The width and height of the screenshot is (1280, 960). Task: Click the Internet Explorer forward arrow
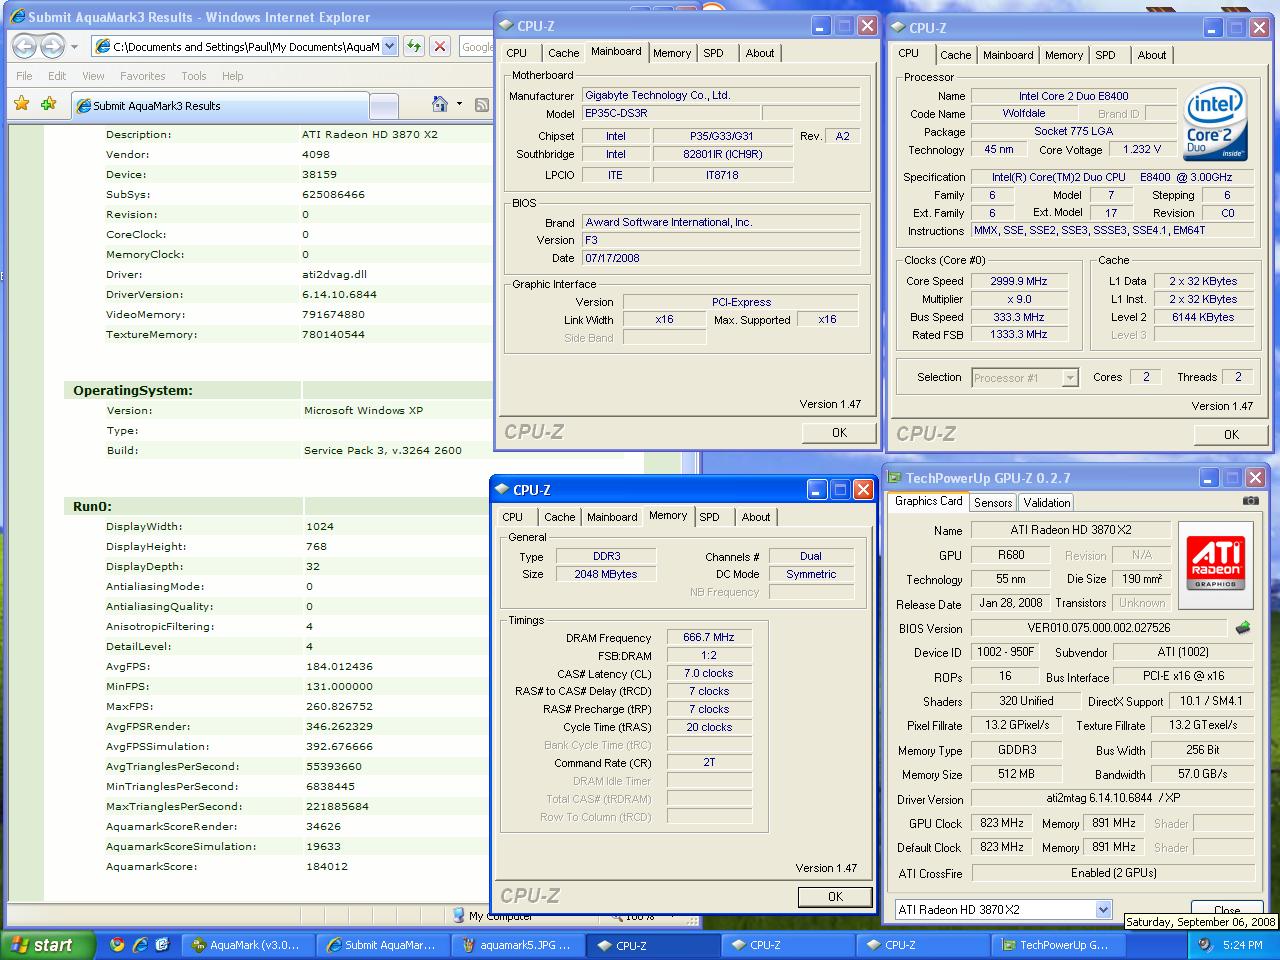coord(52,46)
